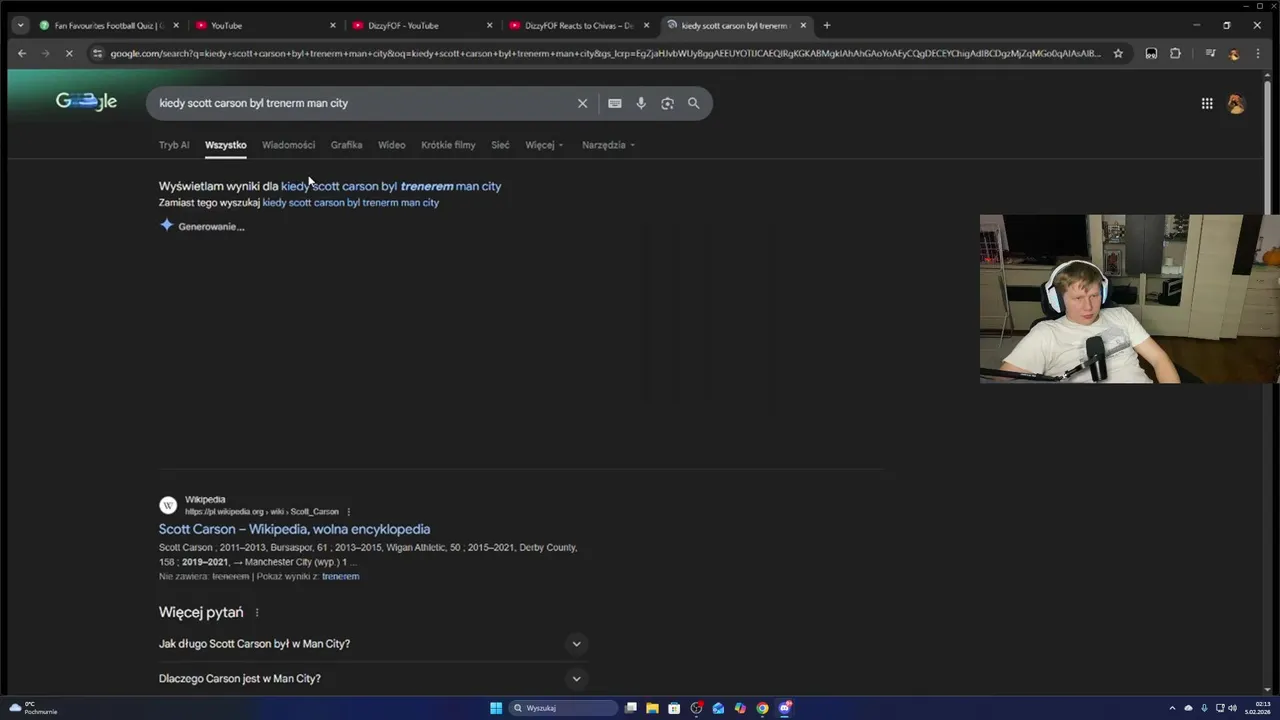The height and width of the screenshot is (720, 1280).
Task: Open the Google account avatar menu
Action: pos(1236,104)
